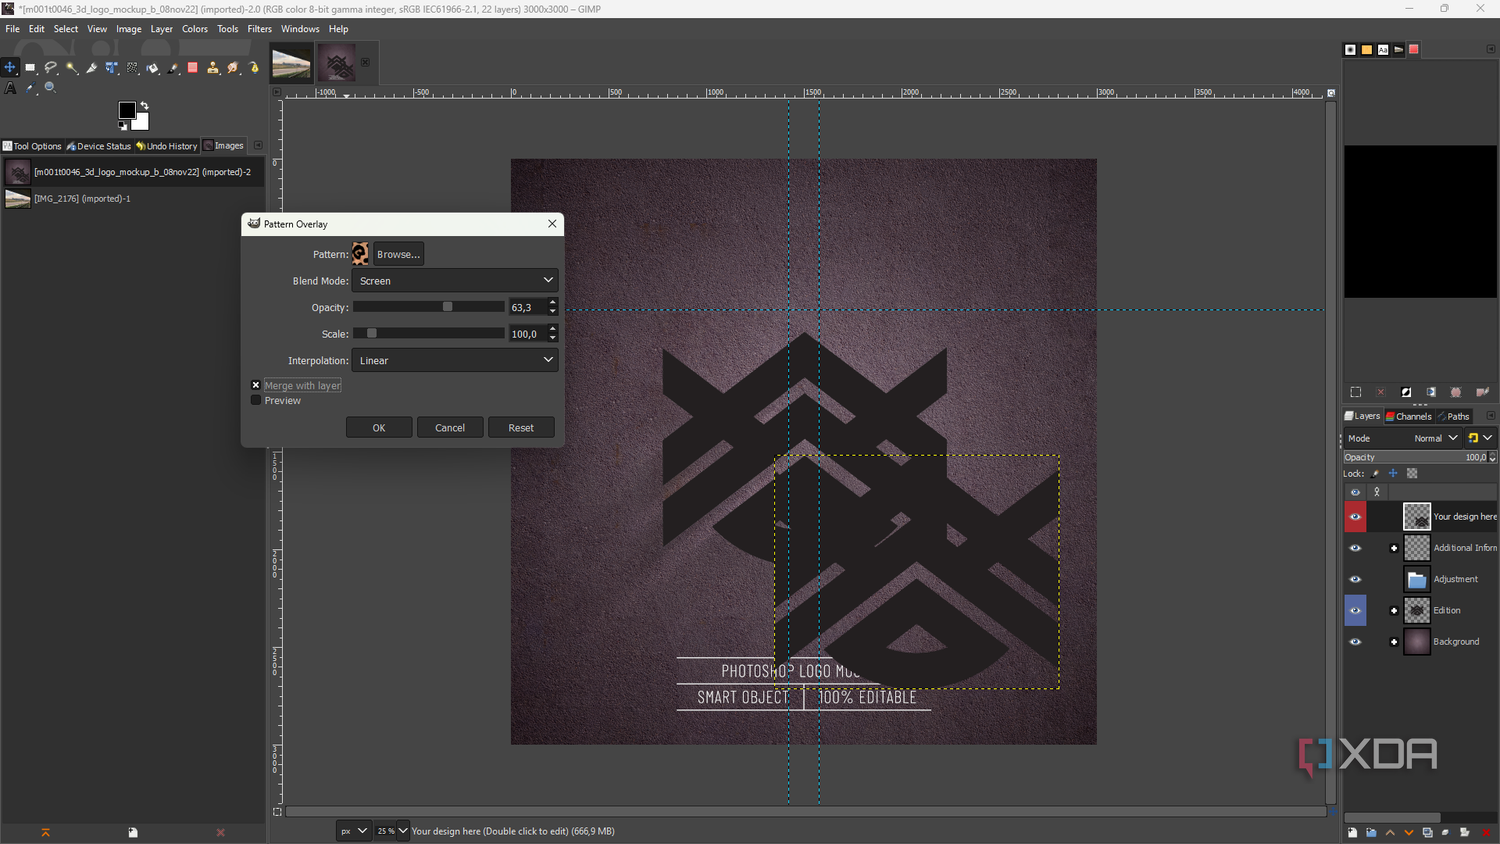Hide the Your design here layer

coord(1355,517)
